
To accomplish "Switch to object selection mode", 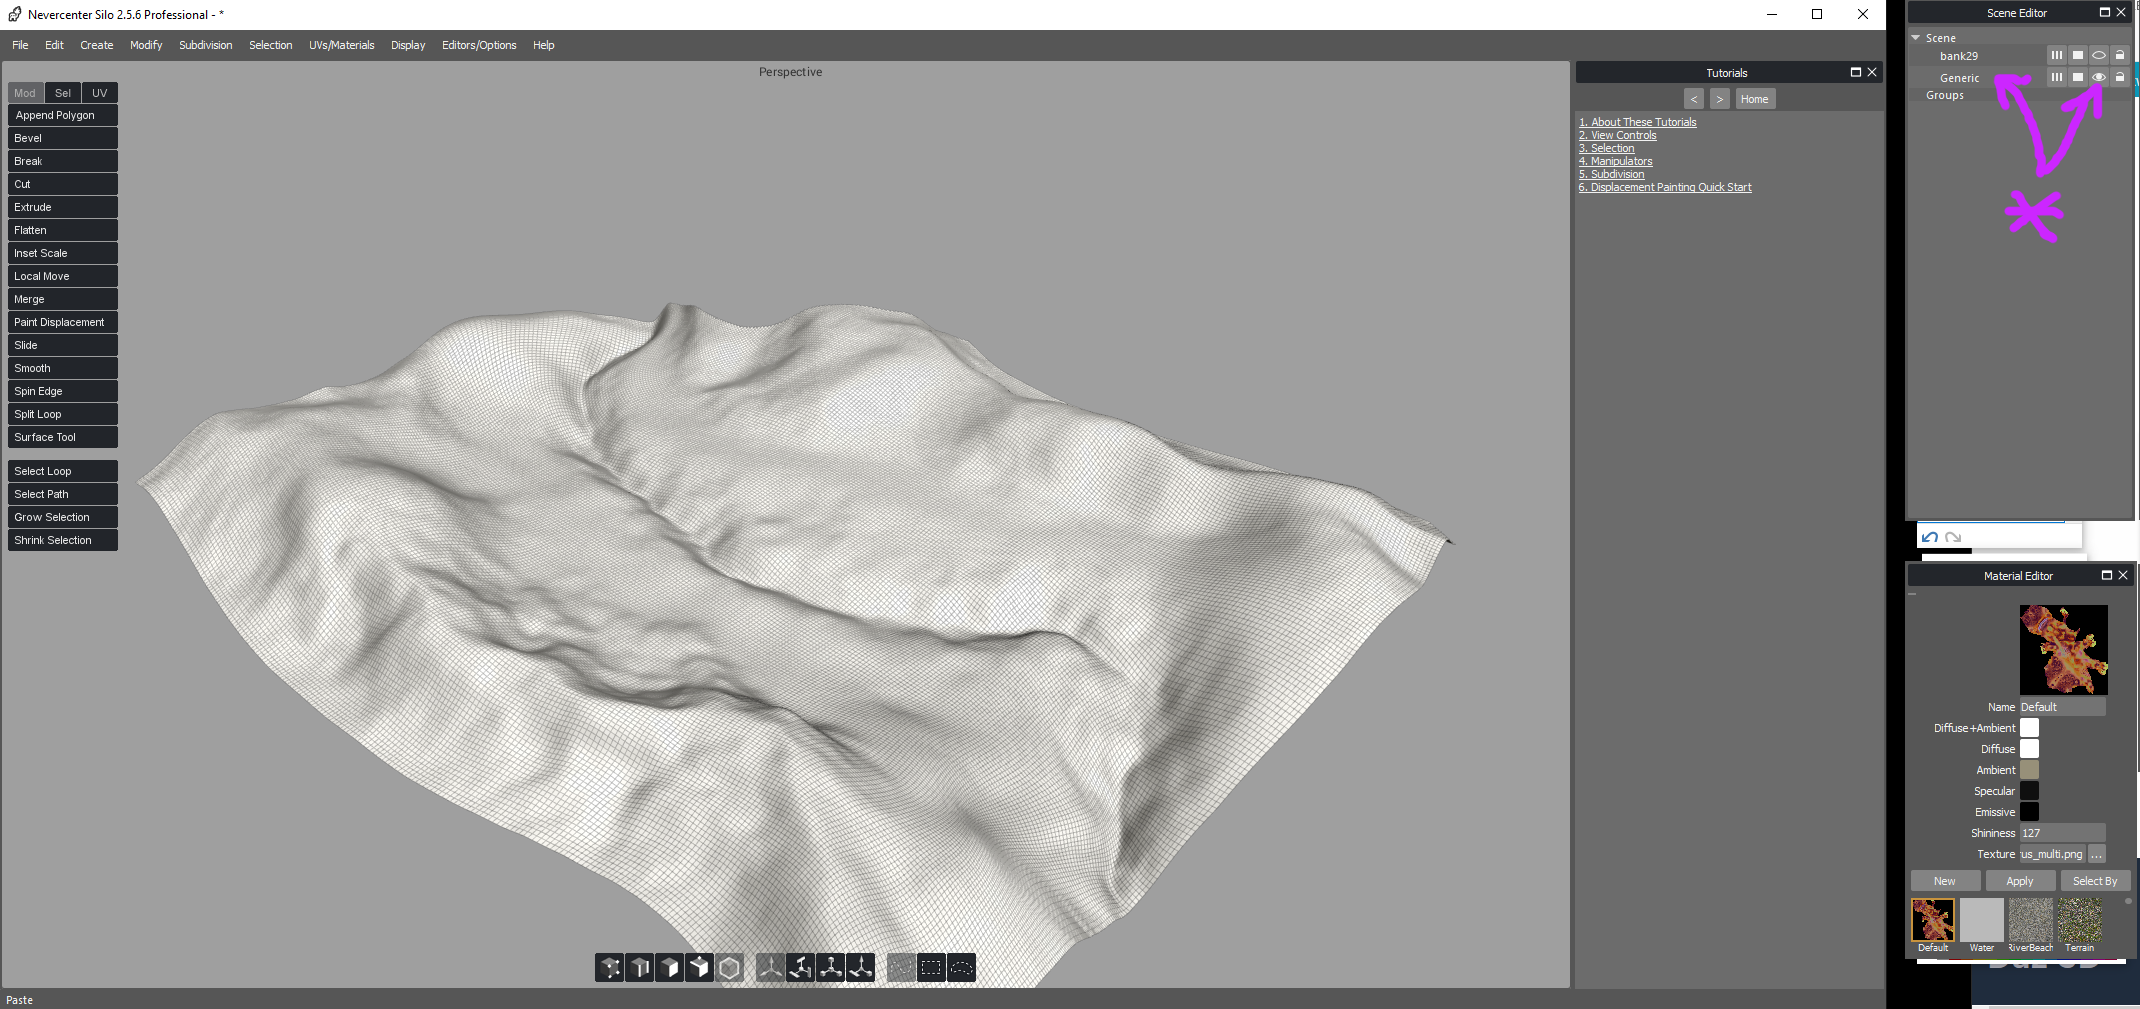I will coord(730,968).
